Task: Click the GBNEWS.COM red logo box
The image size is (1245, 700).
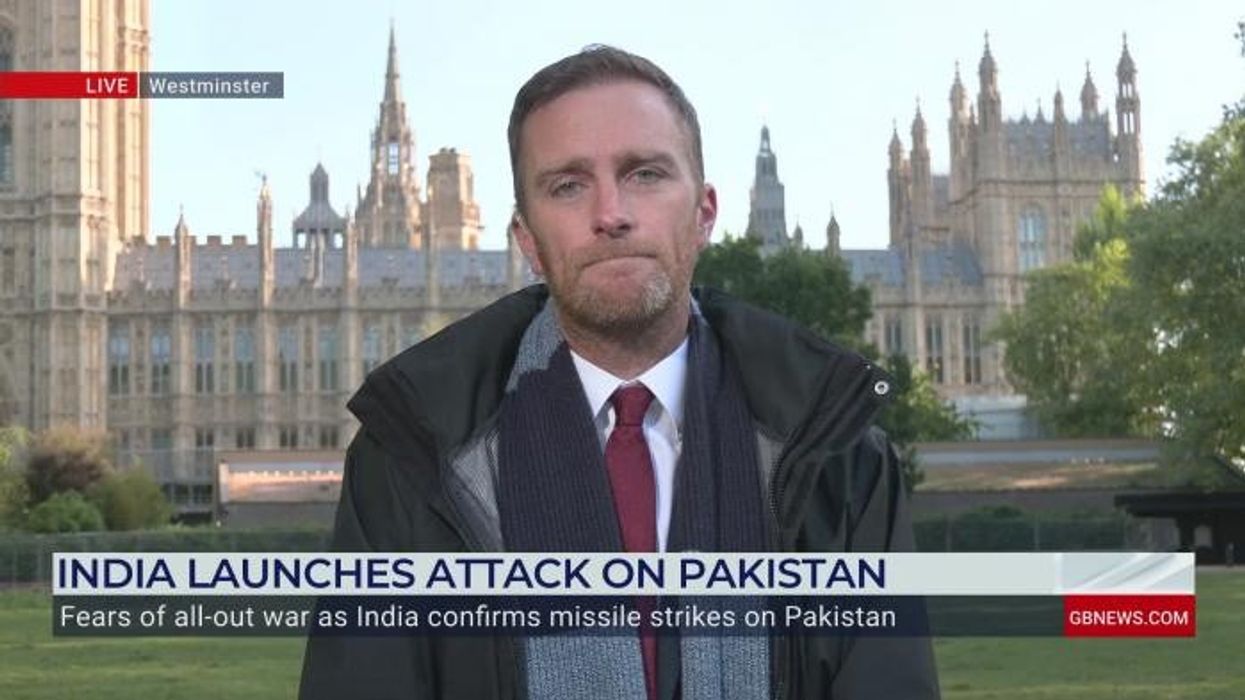Action: click(x=1129, y=616)
